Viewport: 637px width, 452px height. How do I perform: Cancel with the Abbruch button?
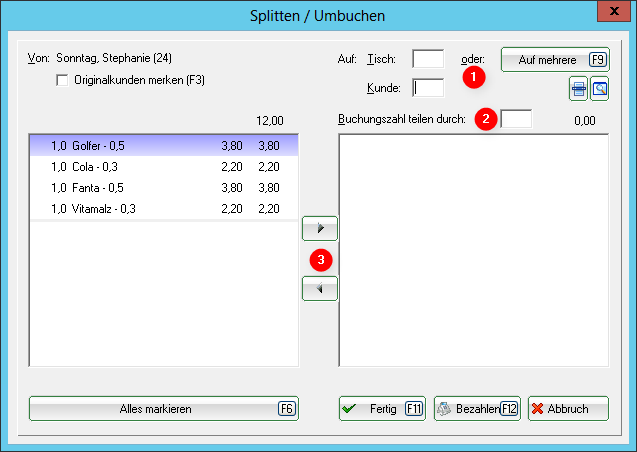pyautogui.click(x=568, y=409)
